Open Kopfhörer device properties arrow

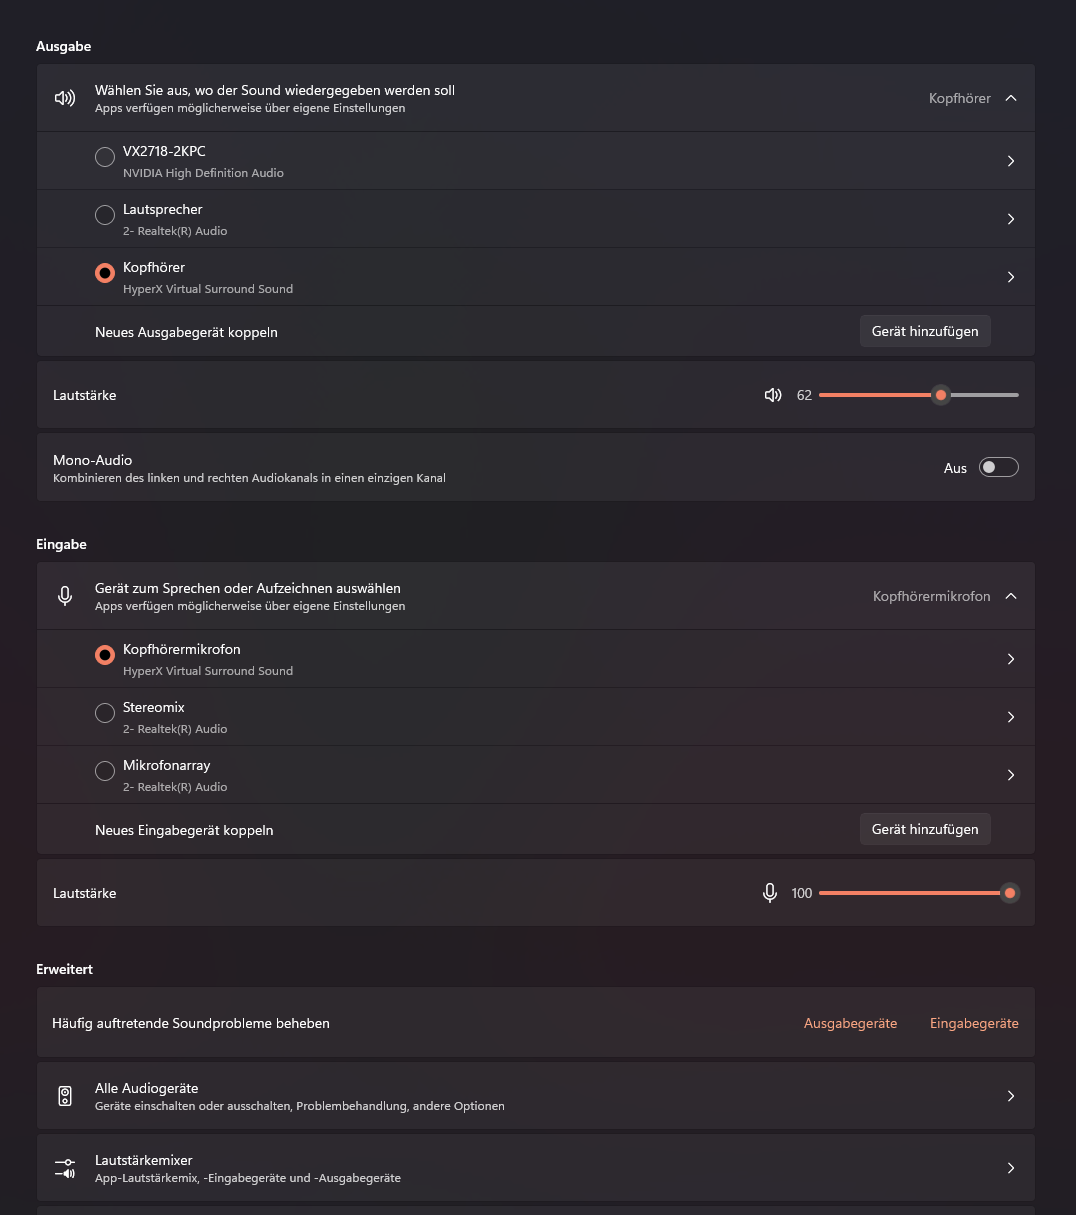point(1011,277)
